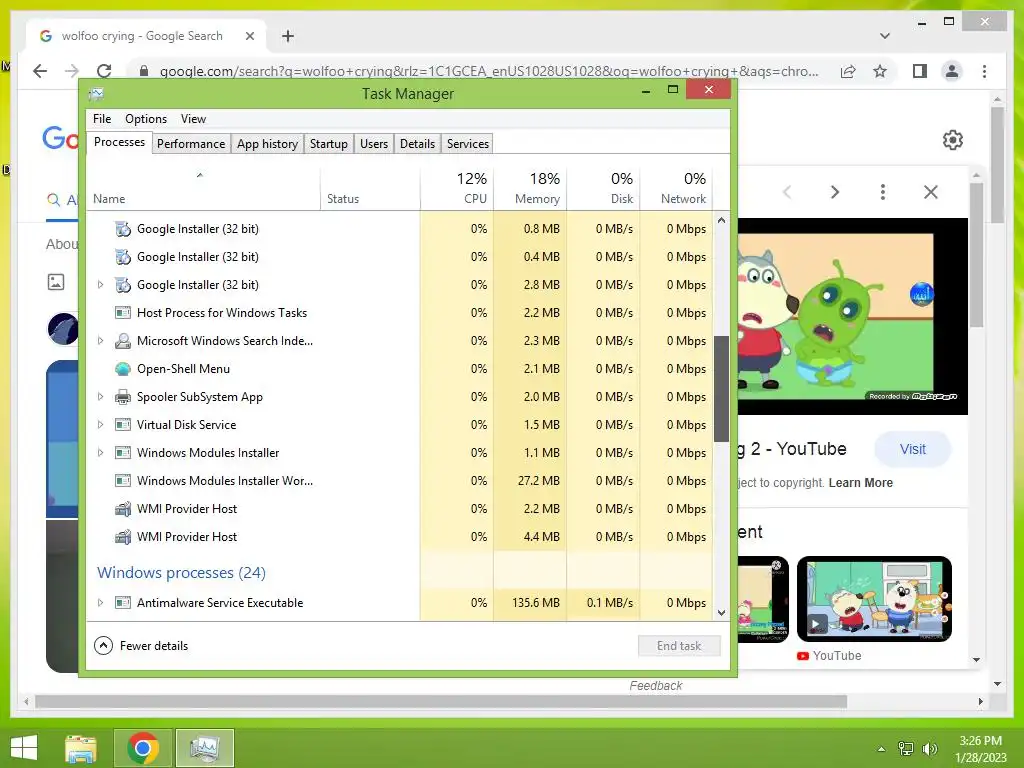Screen dimensions: 1024x768
Task: Click Task Manager vertical scrollbar thumb
Action: 721,389
